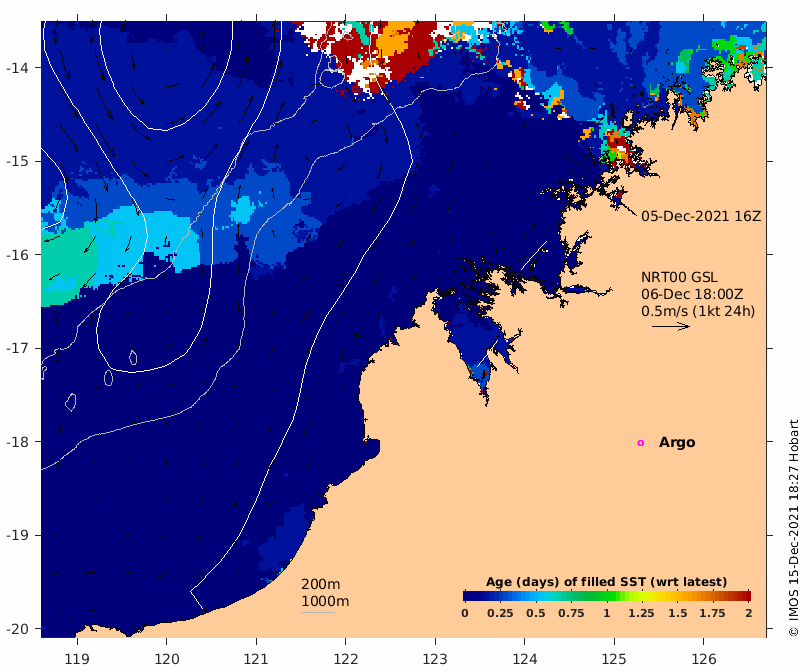This screenshot has height=672, width=810.
Task: Click the 'NRT00 GSL' text
Action: 679,277
